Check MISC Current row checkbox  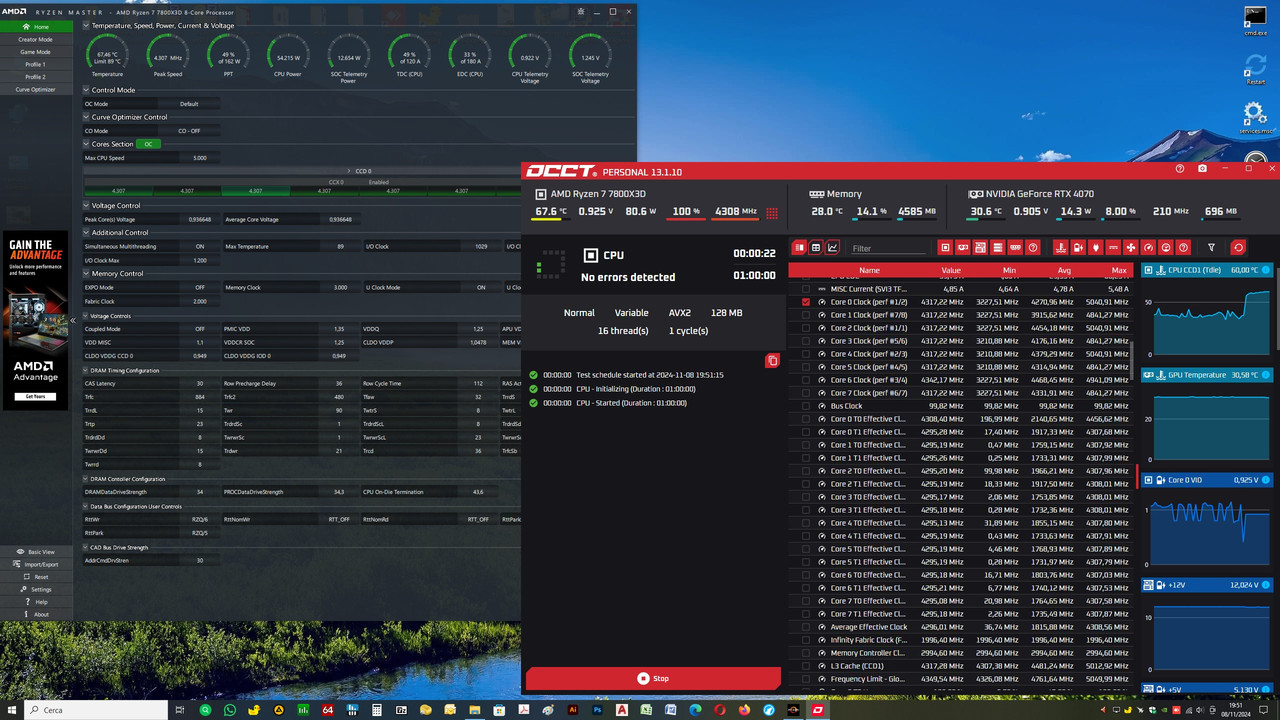pos(806,289)
